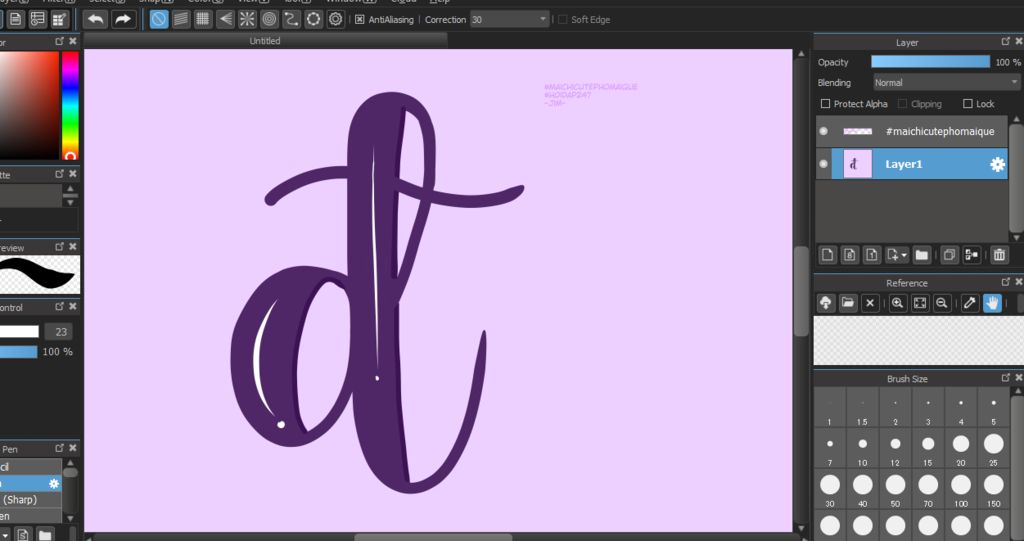Screen dimensions: 1024x541
Task: Adjust the layer Opacity slider
Action: click(931, 62)
